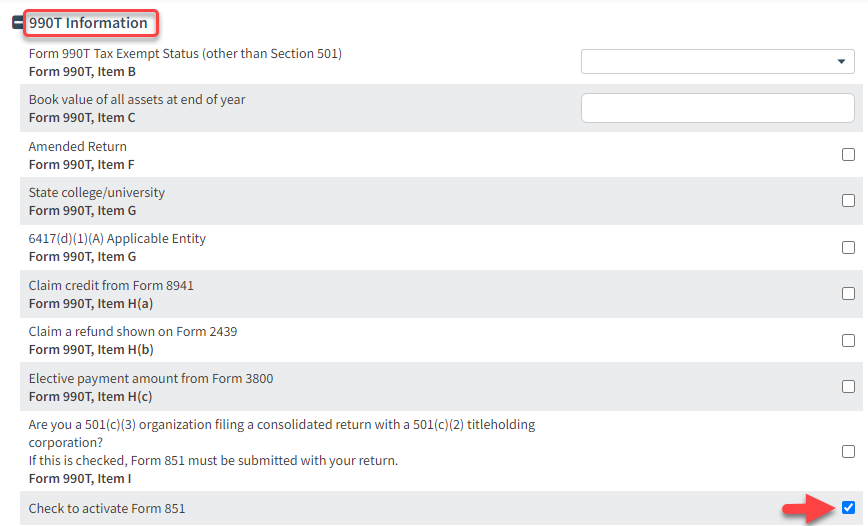Click the 'Form 990T Tax Exempt Status' label
The image size is (868, 526).
pos(185,54)
